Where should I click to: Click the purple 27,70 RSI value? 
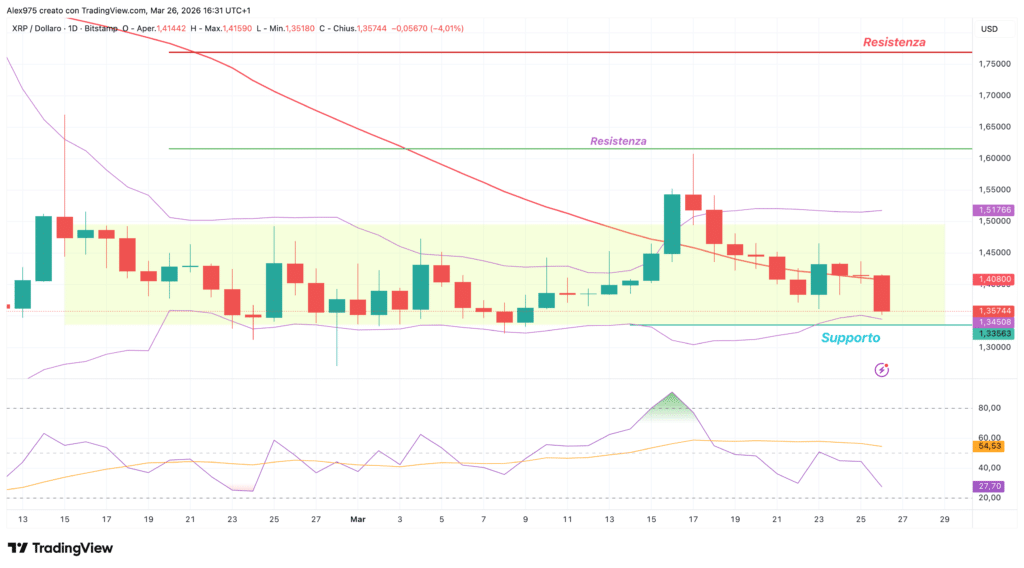[x=989, y=486]
